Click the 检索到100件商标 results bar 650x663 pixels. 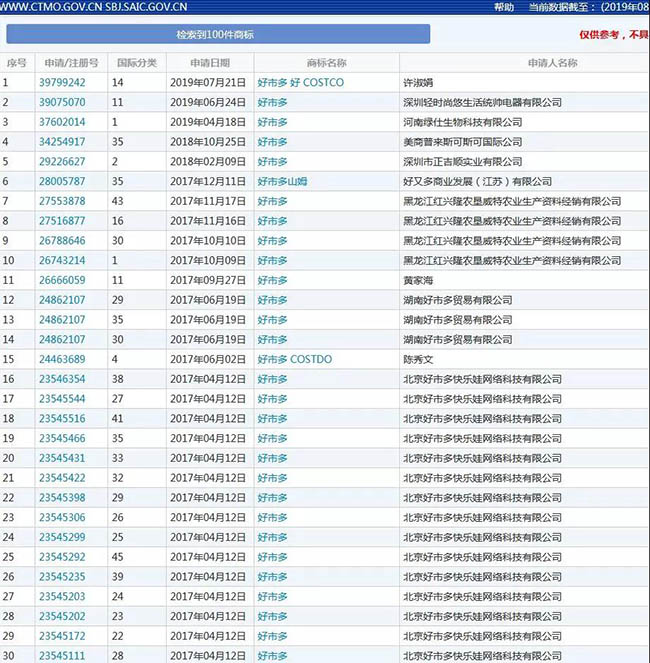point(217,35)
